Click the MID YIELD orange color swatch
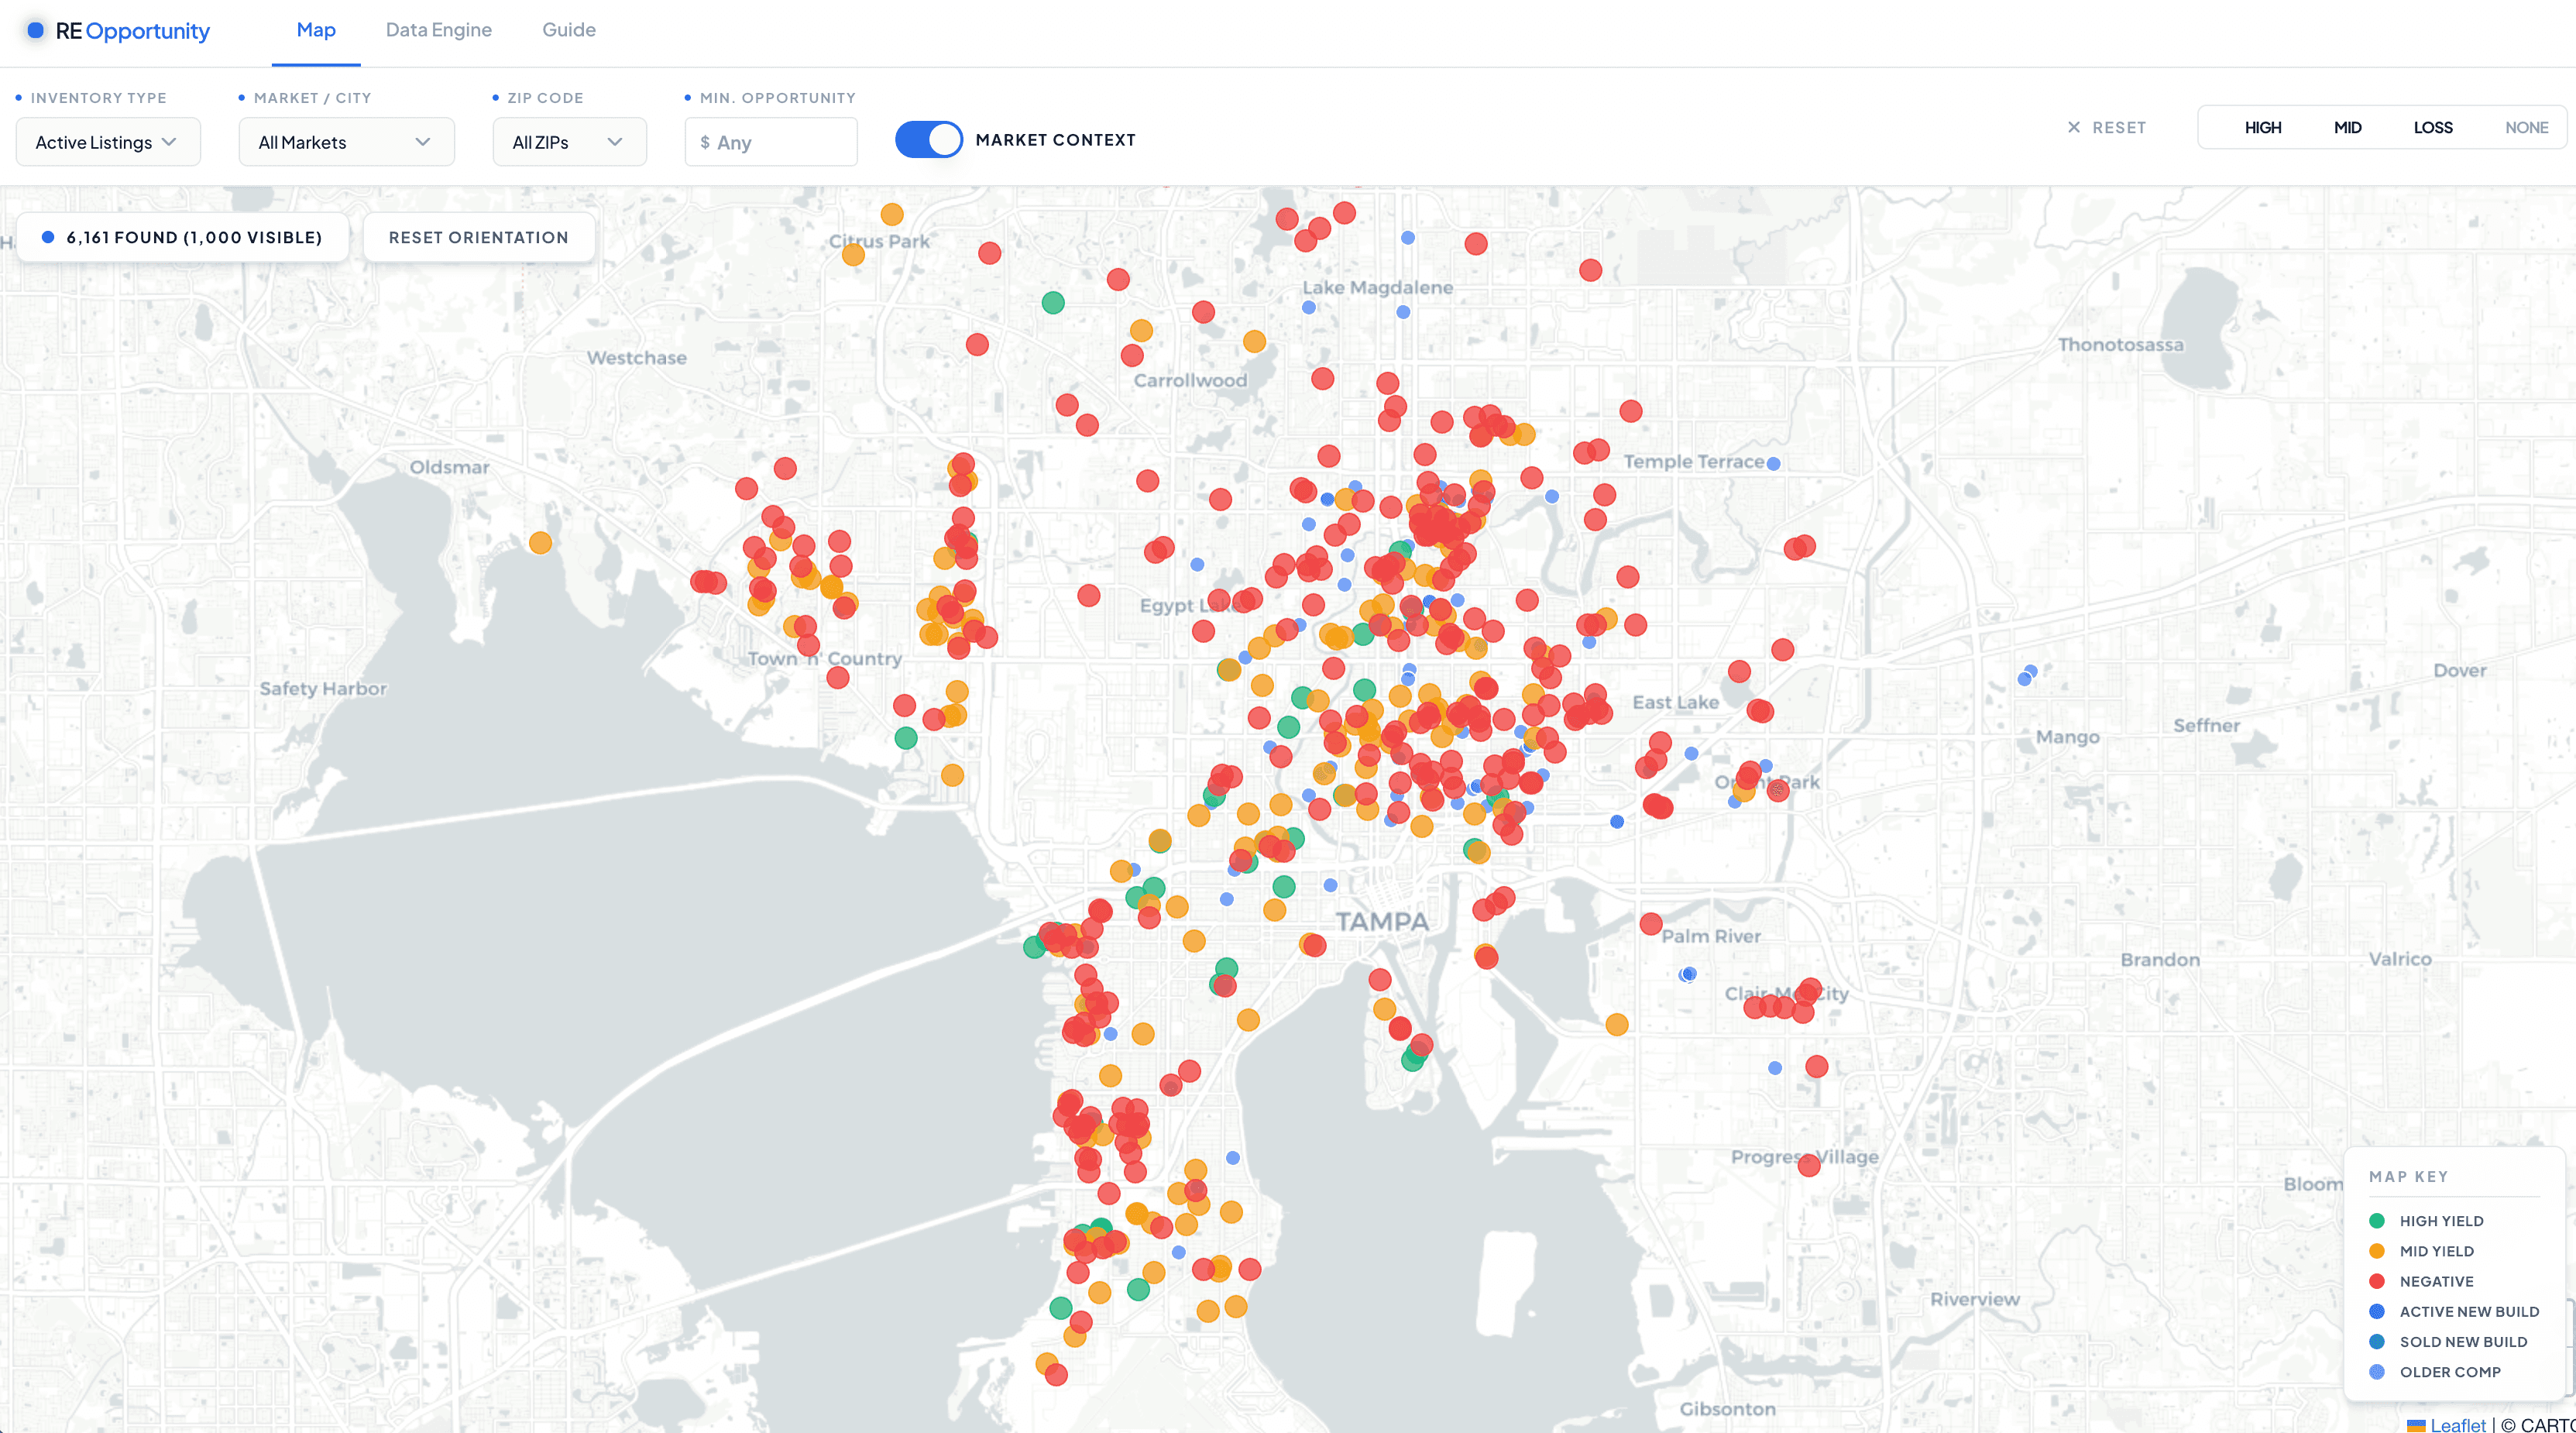The height and width of the screenshot is (1433, 2576). (2378, 1251)
